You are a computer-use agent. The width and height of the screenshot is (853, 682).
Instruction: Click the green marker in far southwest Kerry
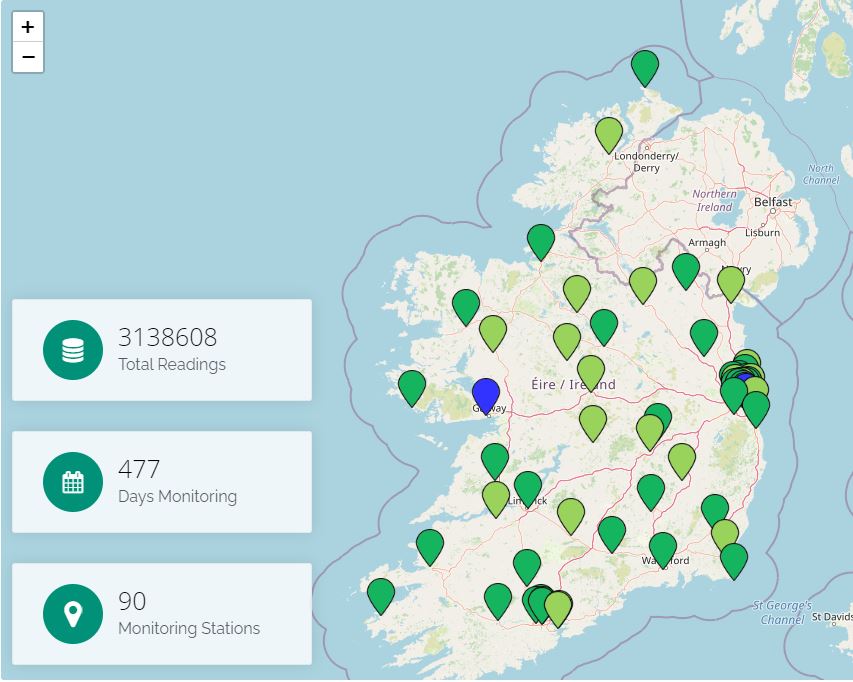coord(381,594)
